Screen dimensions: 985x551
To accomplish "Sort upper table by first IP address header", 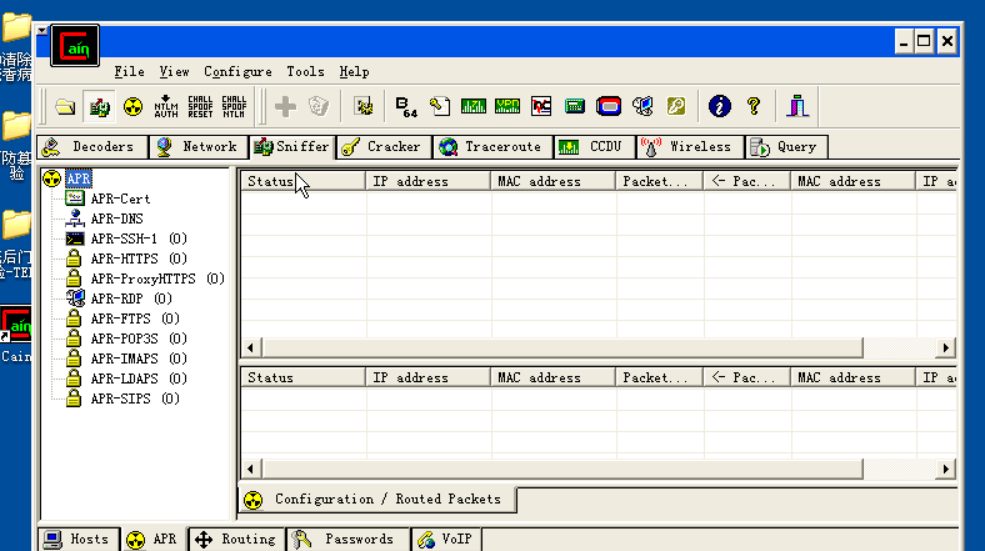I will pos(428,182).
